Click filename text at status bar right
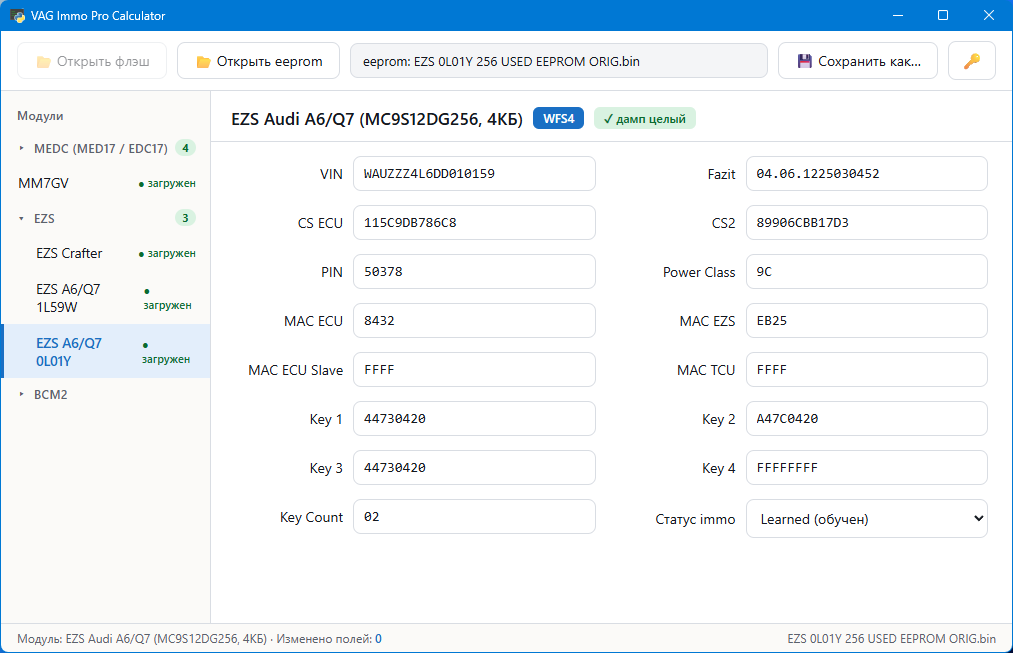 (x=892, y=639)
